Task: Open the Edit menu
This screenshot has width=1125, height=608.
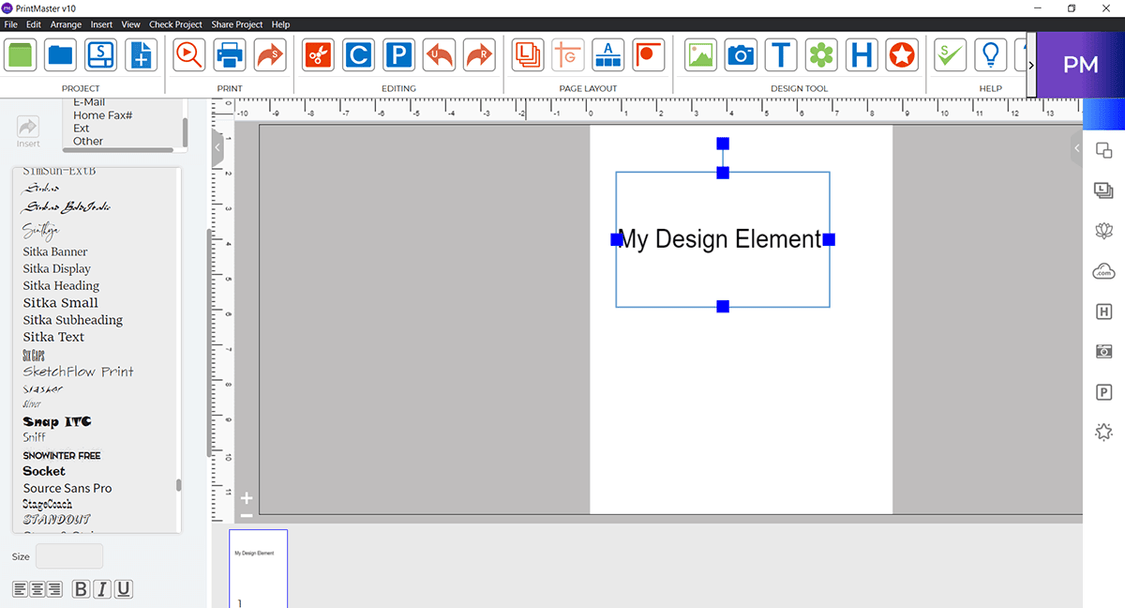Action: (34, 24)
